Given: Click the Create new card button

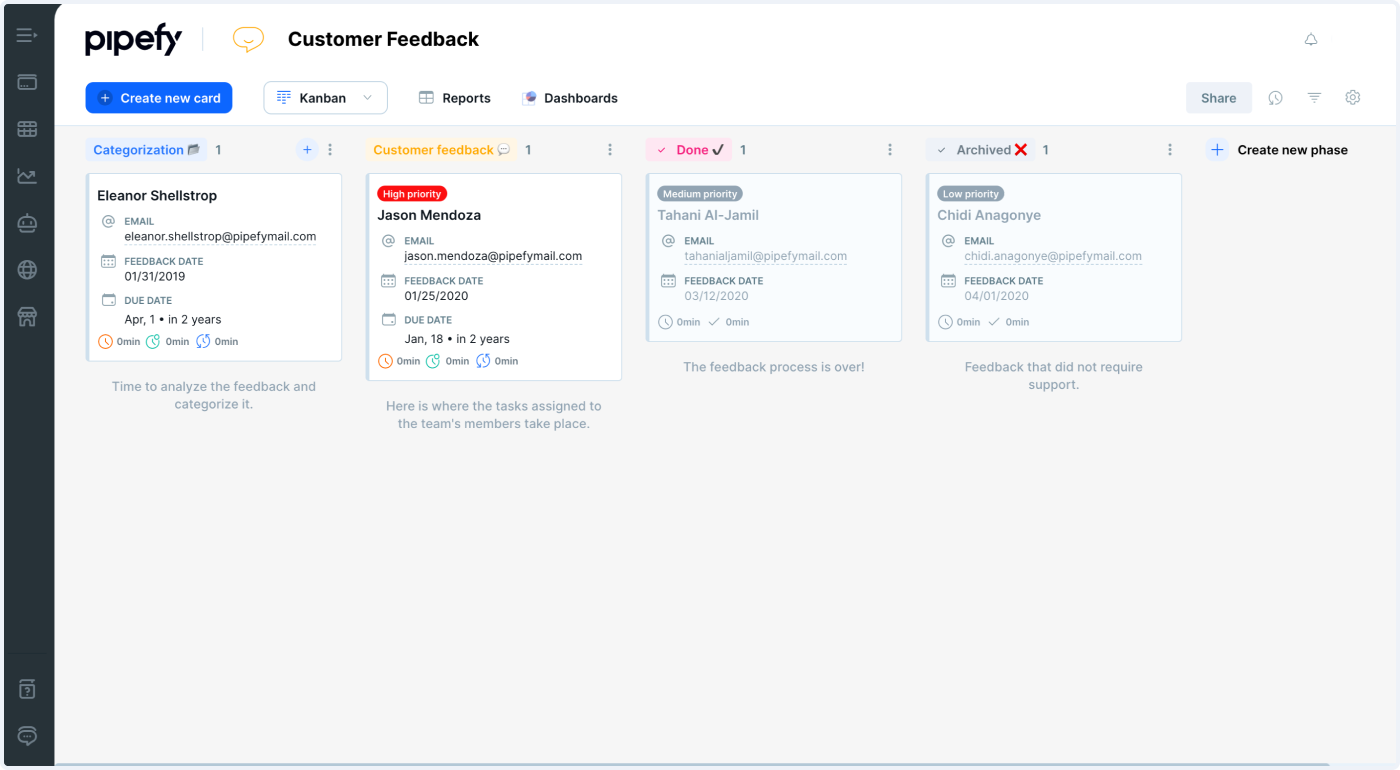Looking at the screenshot, I should coord(158,97).
